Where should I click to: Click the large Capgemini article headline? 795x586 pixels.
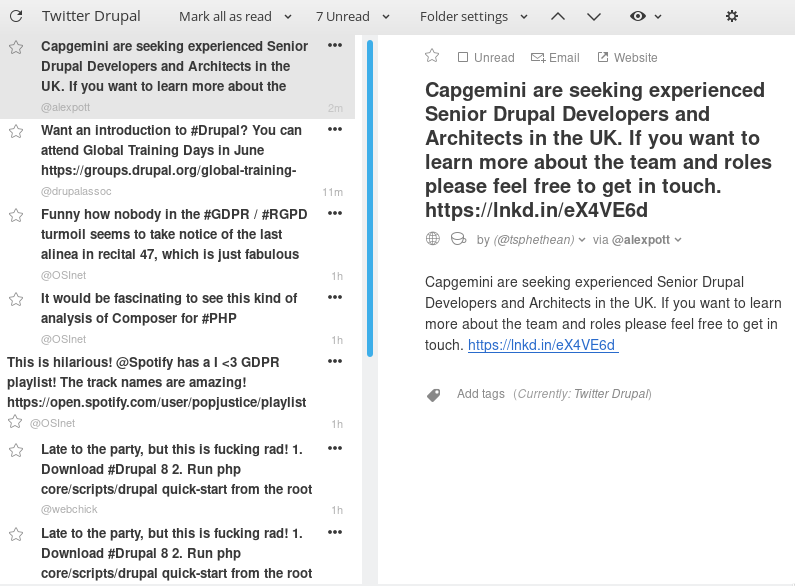coord(598,150)
